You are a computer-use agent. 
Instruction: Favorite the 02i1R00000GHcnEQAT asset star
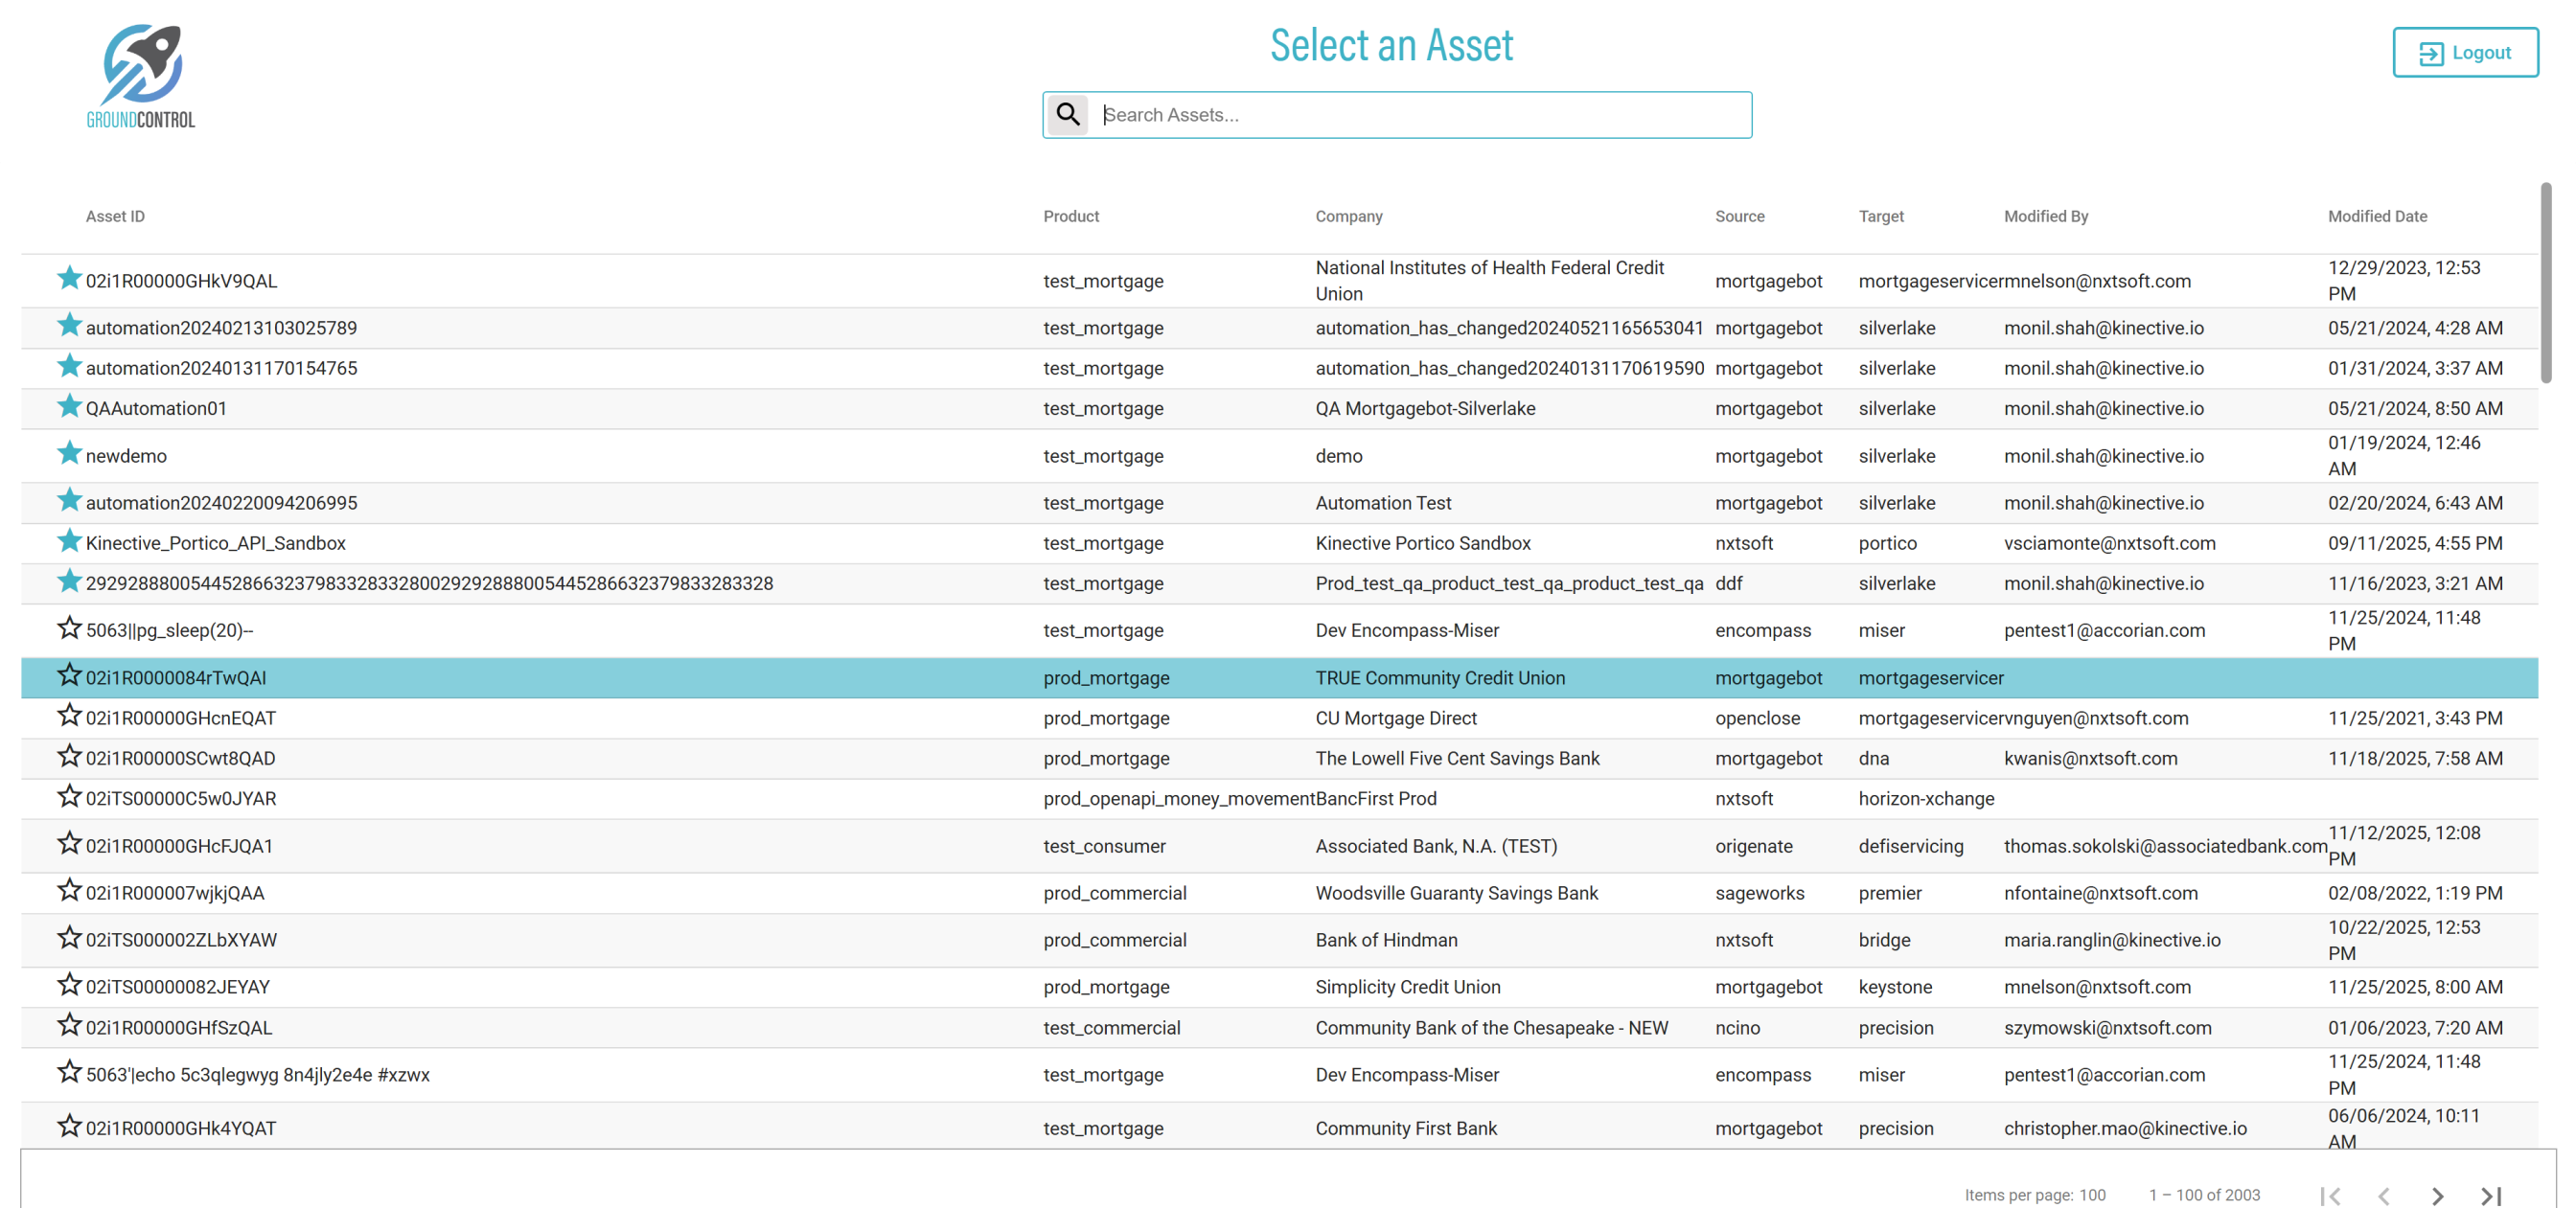(69, 717)
